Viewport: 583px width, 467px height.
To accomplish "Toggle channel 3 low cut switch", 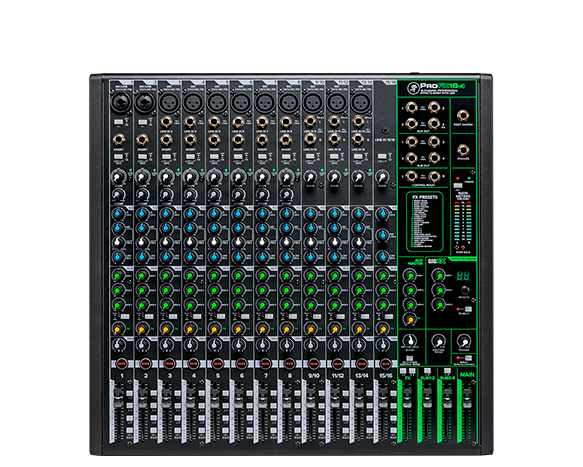I will coord(166,157).
